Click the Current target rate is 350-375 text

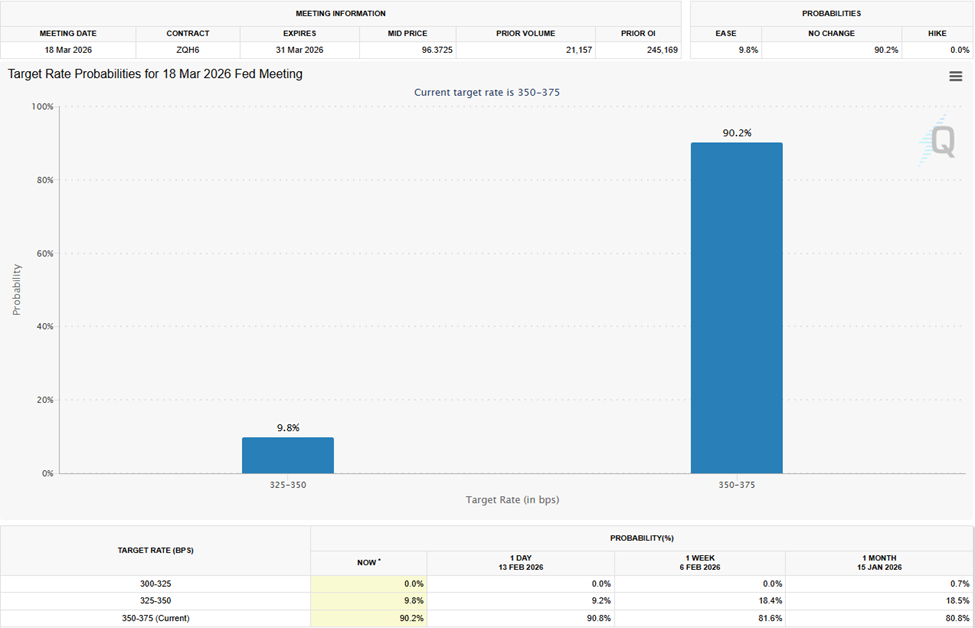coord(488,91)
